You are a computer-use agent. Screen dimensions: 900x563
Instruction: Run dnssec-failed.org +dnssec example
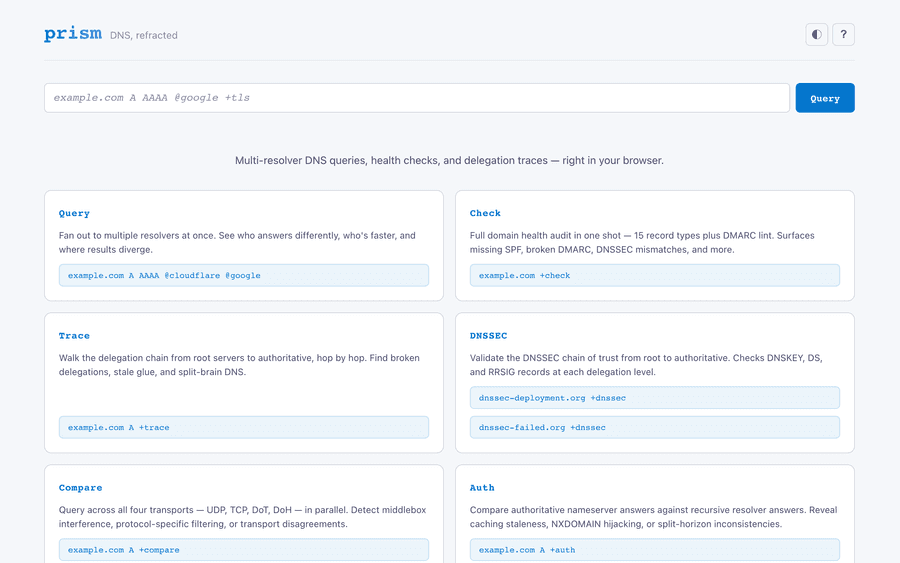[x=654, y=427]
